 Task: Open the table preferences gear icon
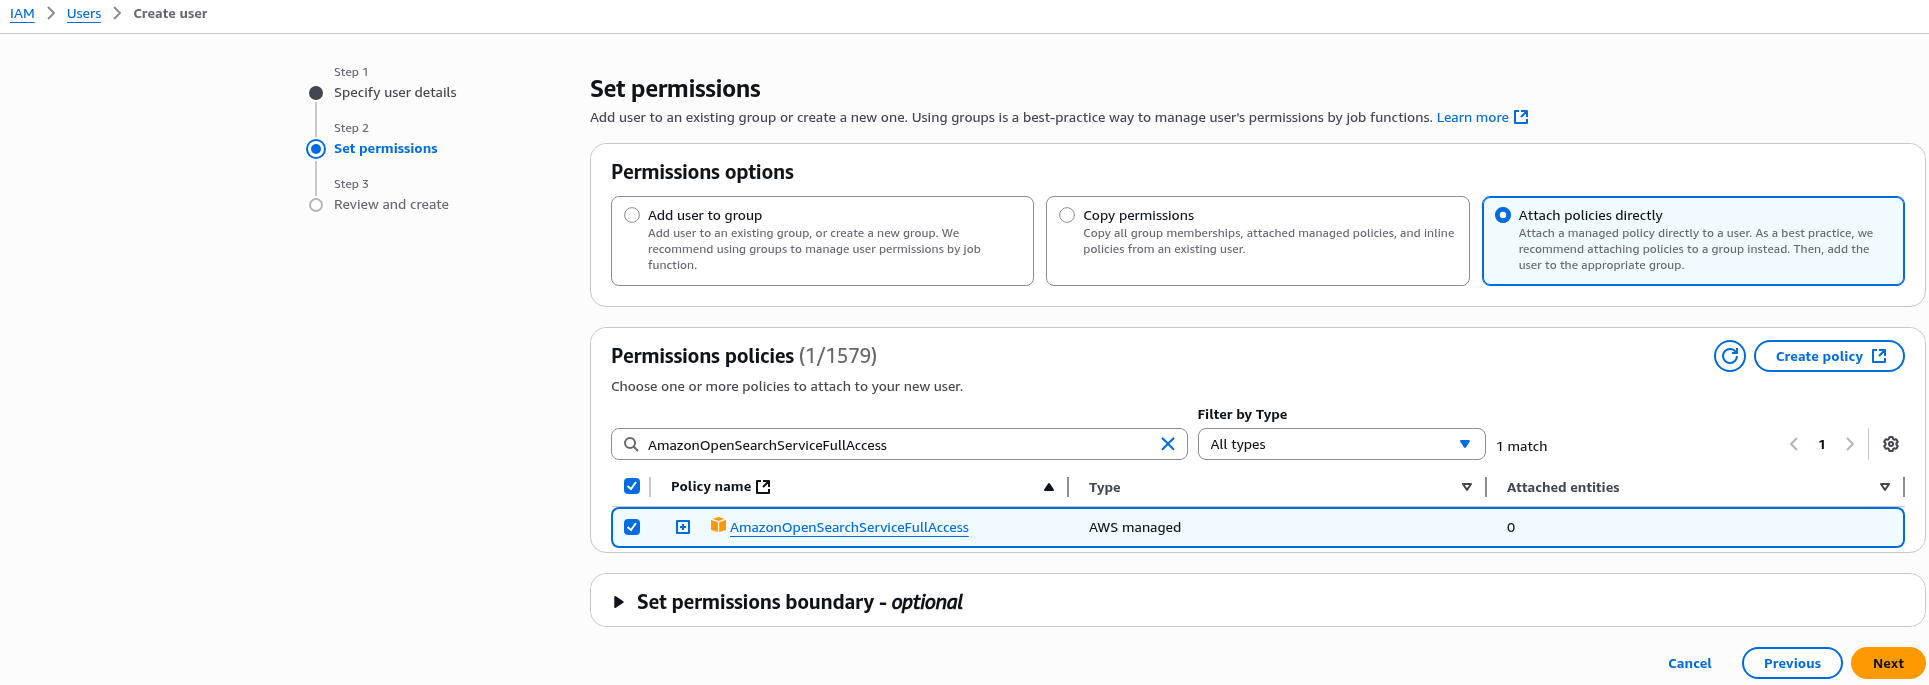coord(1890,444)
